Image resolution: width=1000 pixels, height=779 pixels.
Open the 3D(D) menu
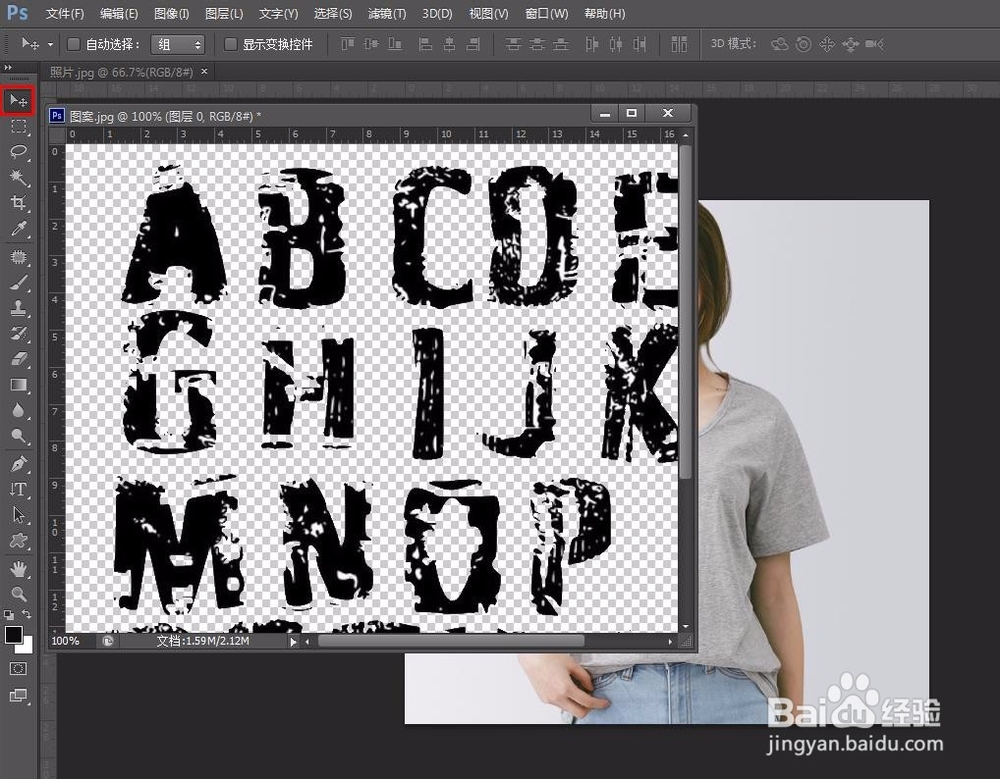[x=437, y=13]
